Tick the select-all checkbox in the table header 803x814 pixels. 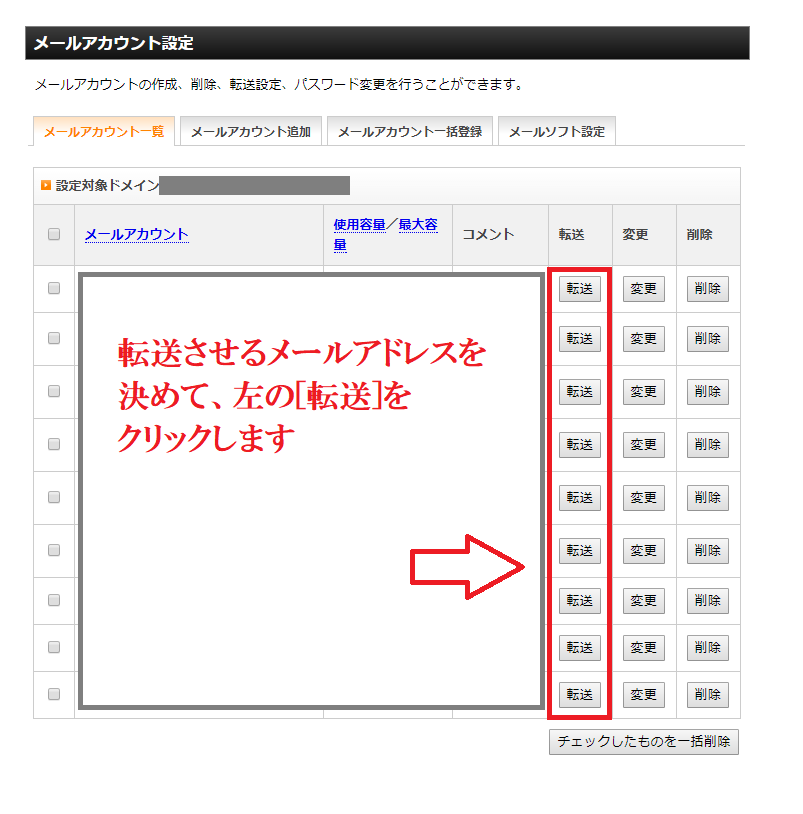click(54, 234)
